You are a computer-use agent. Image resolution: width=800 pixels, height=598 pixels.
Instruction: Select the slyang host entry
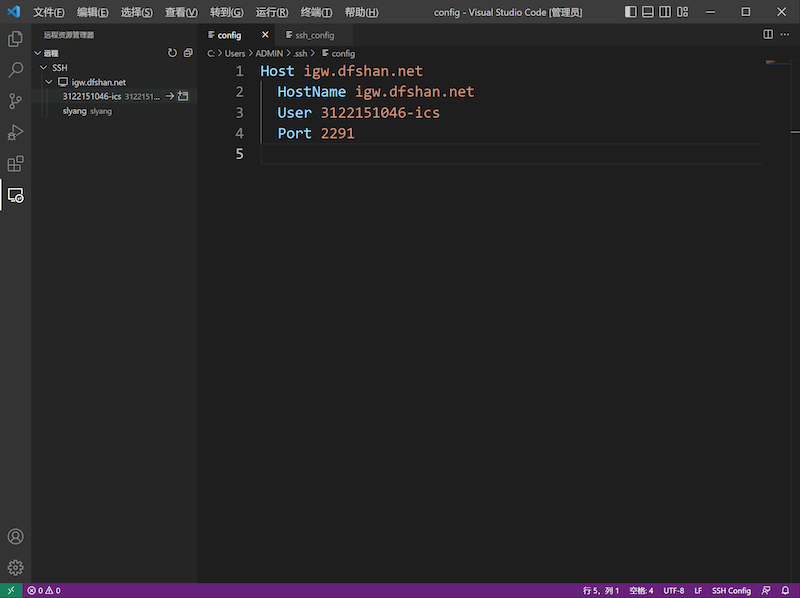(74, 111)
